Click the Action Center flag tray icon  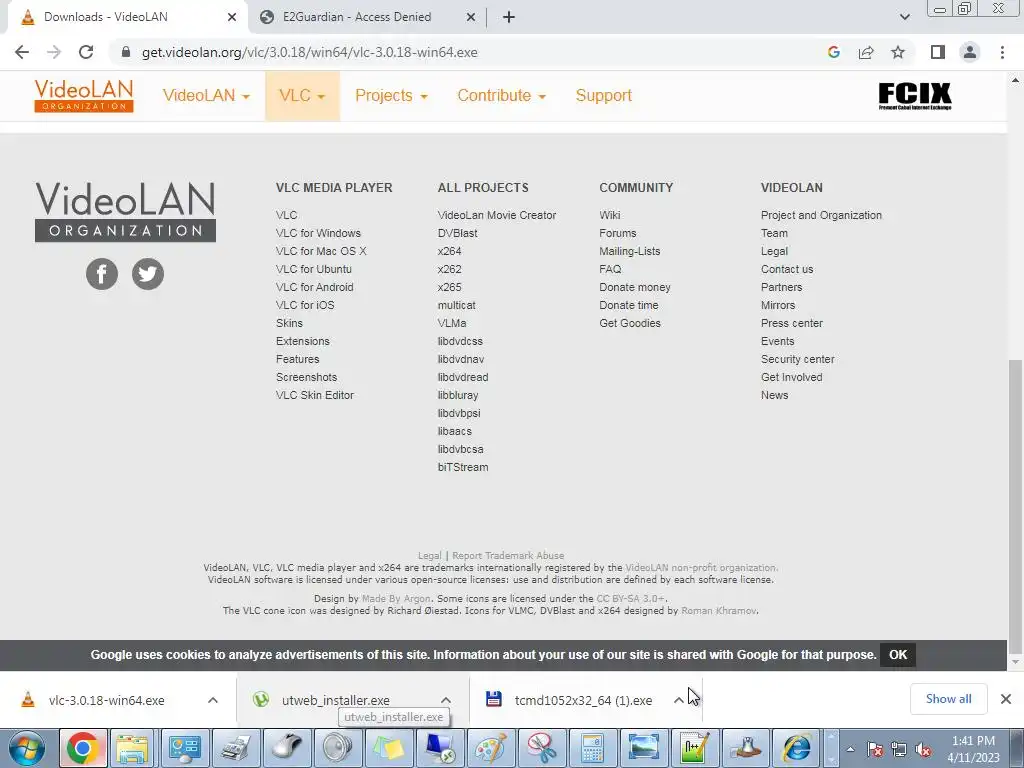coord(875,749)
